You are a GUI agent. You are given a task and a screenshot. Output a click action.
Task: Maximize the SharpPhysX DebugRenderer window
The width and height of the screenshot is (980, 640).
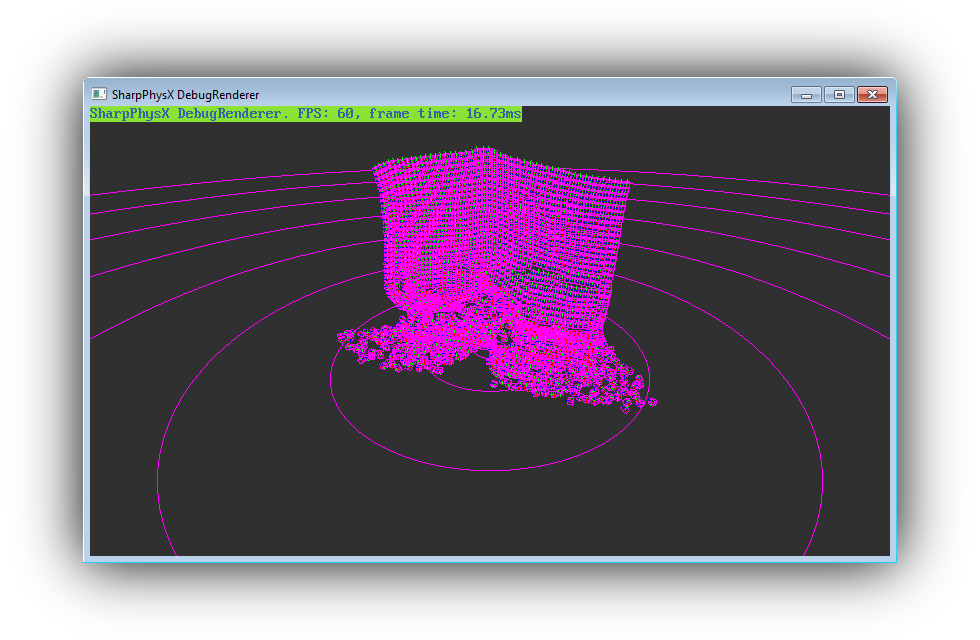point(839,94)
